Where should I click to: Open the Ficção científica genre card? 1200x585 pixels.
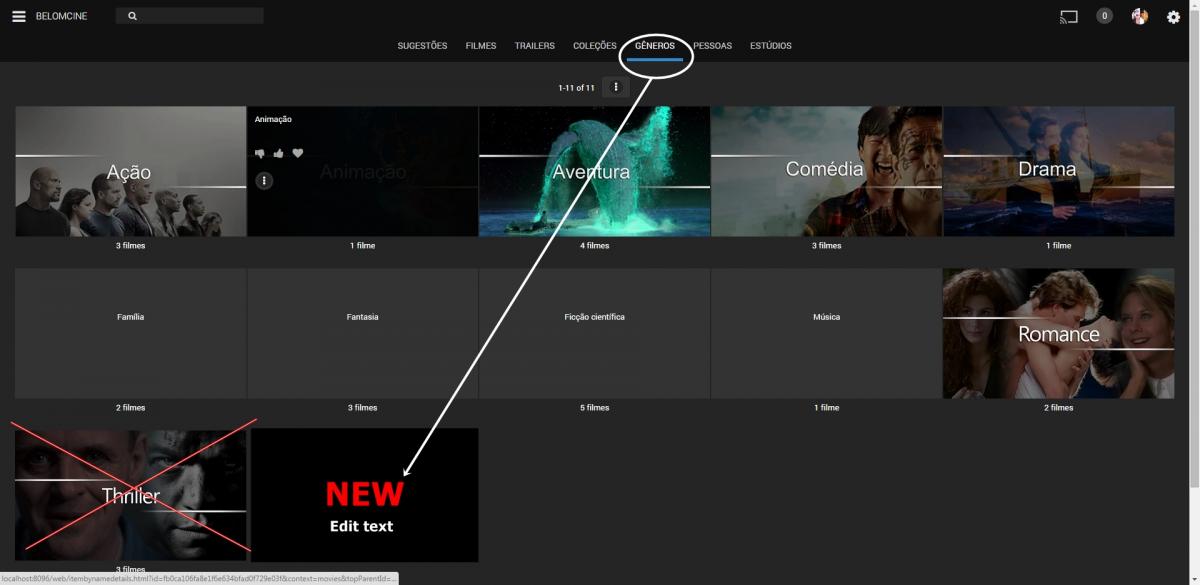pyautogui.click(x=595, y=333)
